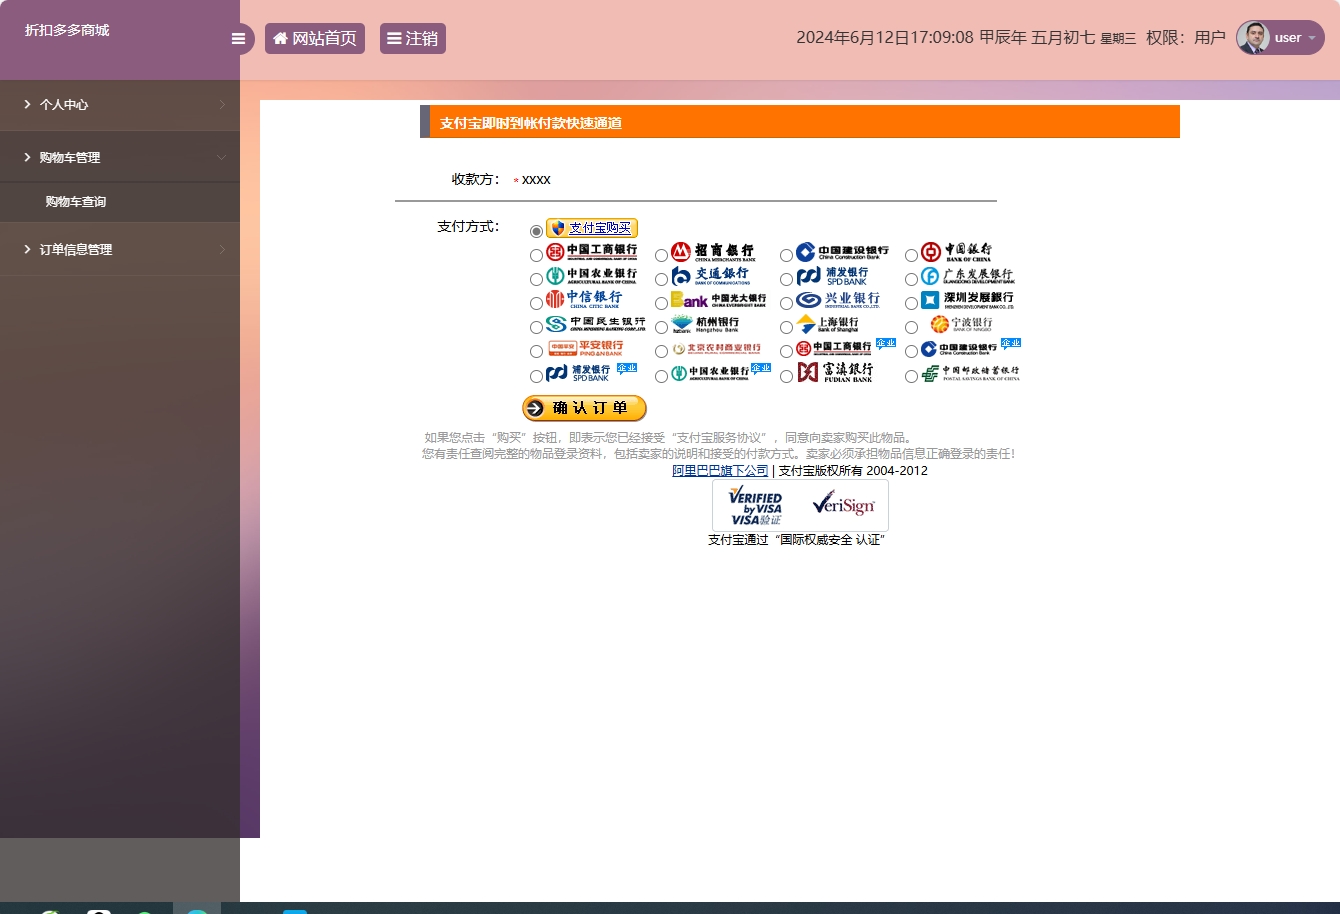Viewport: 1340px width, 914px height.
Task: Open the 阿里巴巴旗下公司 link
Action: point(720,470)
